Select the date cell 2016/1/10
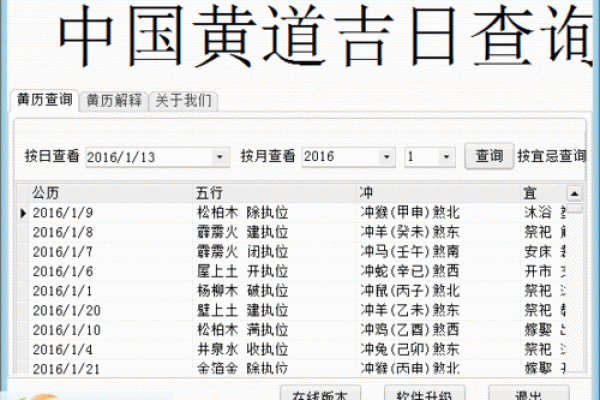Viewport: 600px width, 400px height. click(x=111, y=330)
